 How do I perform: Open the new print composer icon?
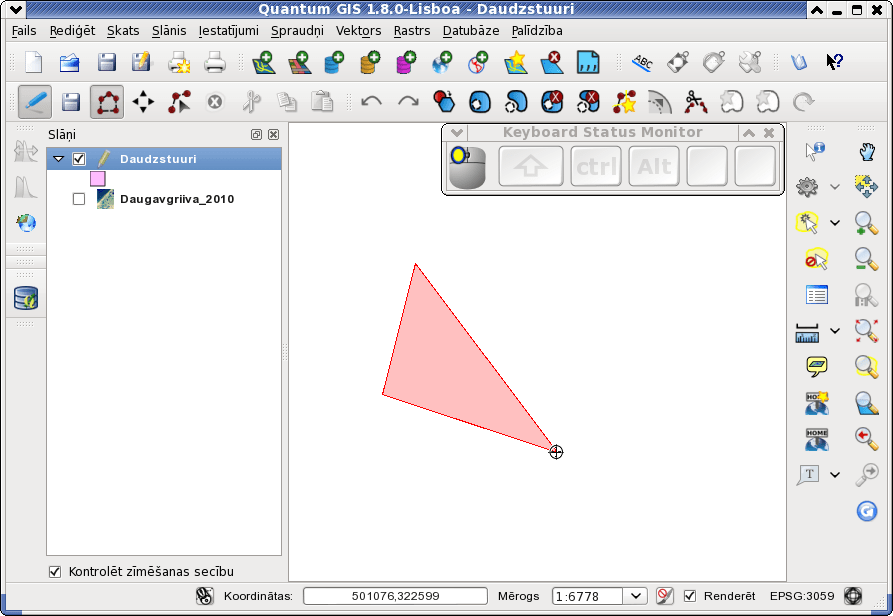tap(179, 62)
